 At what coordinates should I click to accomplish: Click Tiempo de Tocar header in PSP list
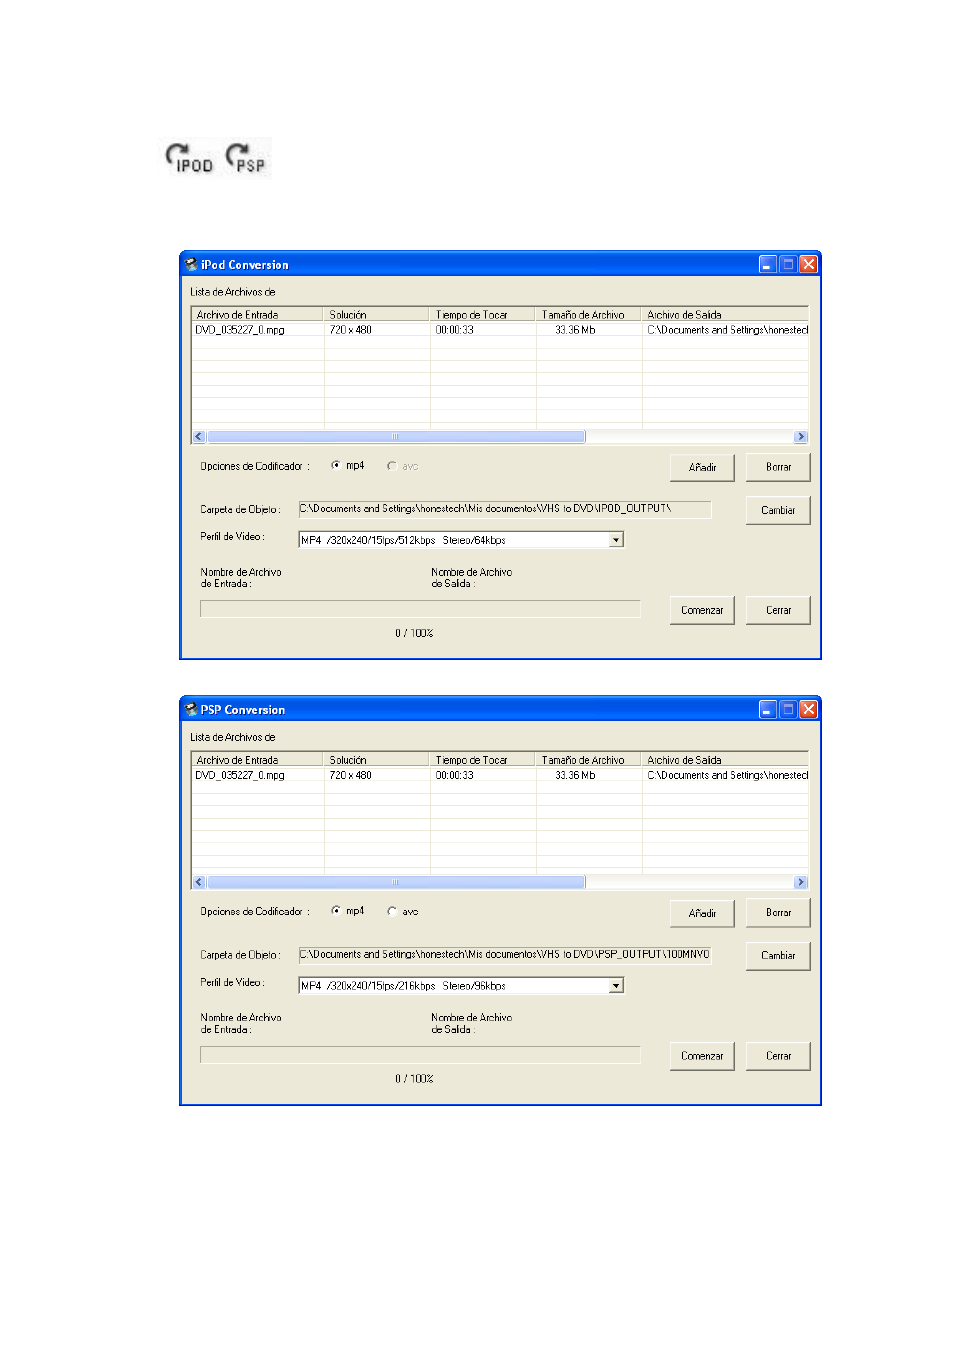(x=483, y=760)
